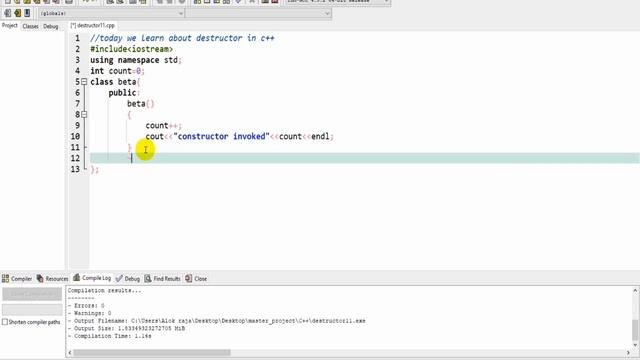This screenshot has height=360, width=640.
Task: Click line number 1 in the gutter
Action: click(77, 38)
